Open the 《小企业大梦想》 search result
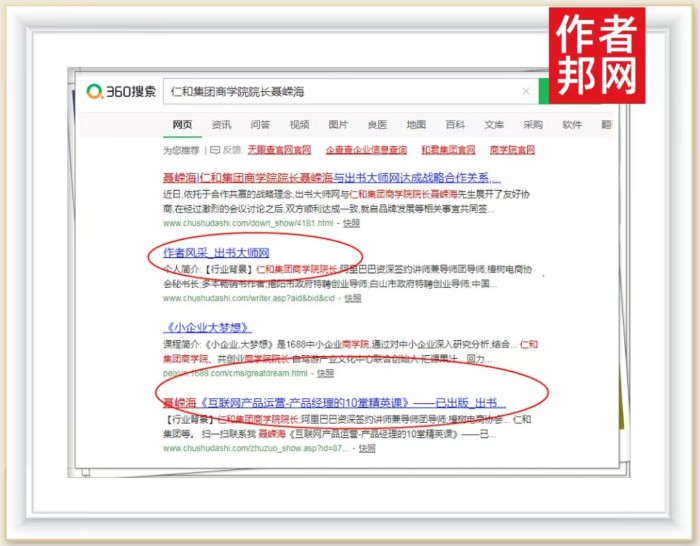This screenshot has width=700, height=546. coord(208,328)
